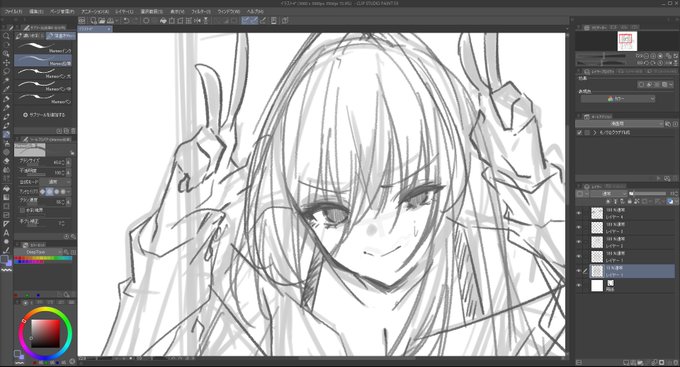Open the DeepTone color set dropdown
Viewport: 680px width, 367px height.
(x=39, y=252)
